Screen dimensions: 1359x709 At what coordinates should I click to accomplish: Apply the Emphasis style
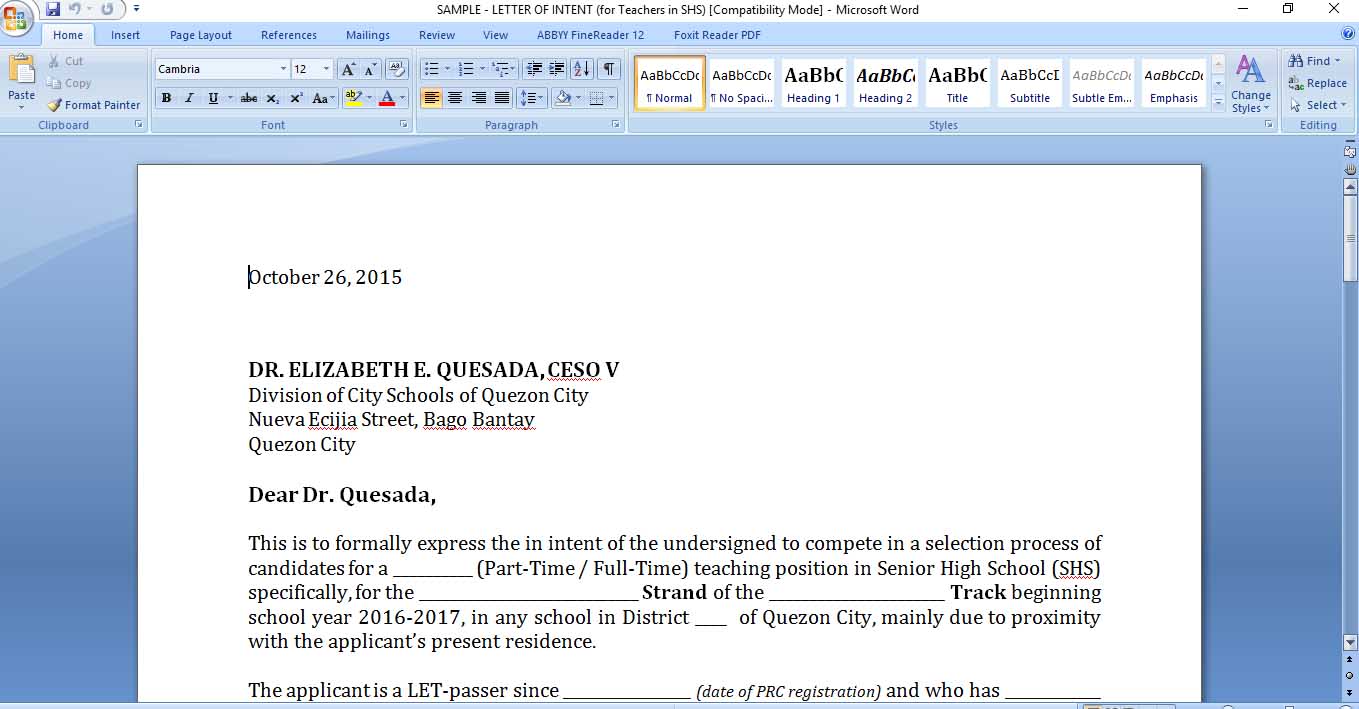tap(1173, 83)
